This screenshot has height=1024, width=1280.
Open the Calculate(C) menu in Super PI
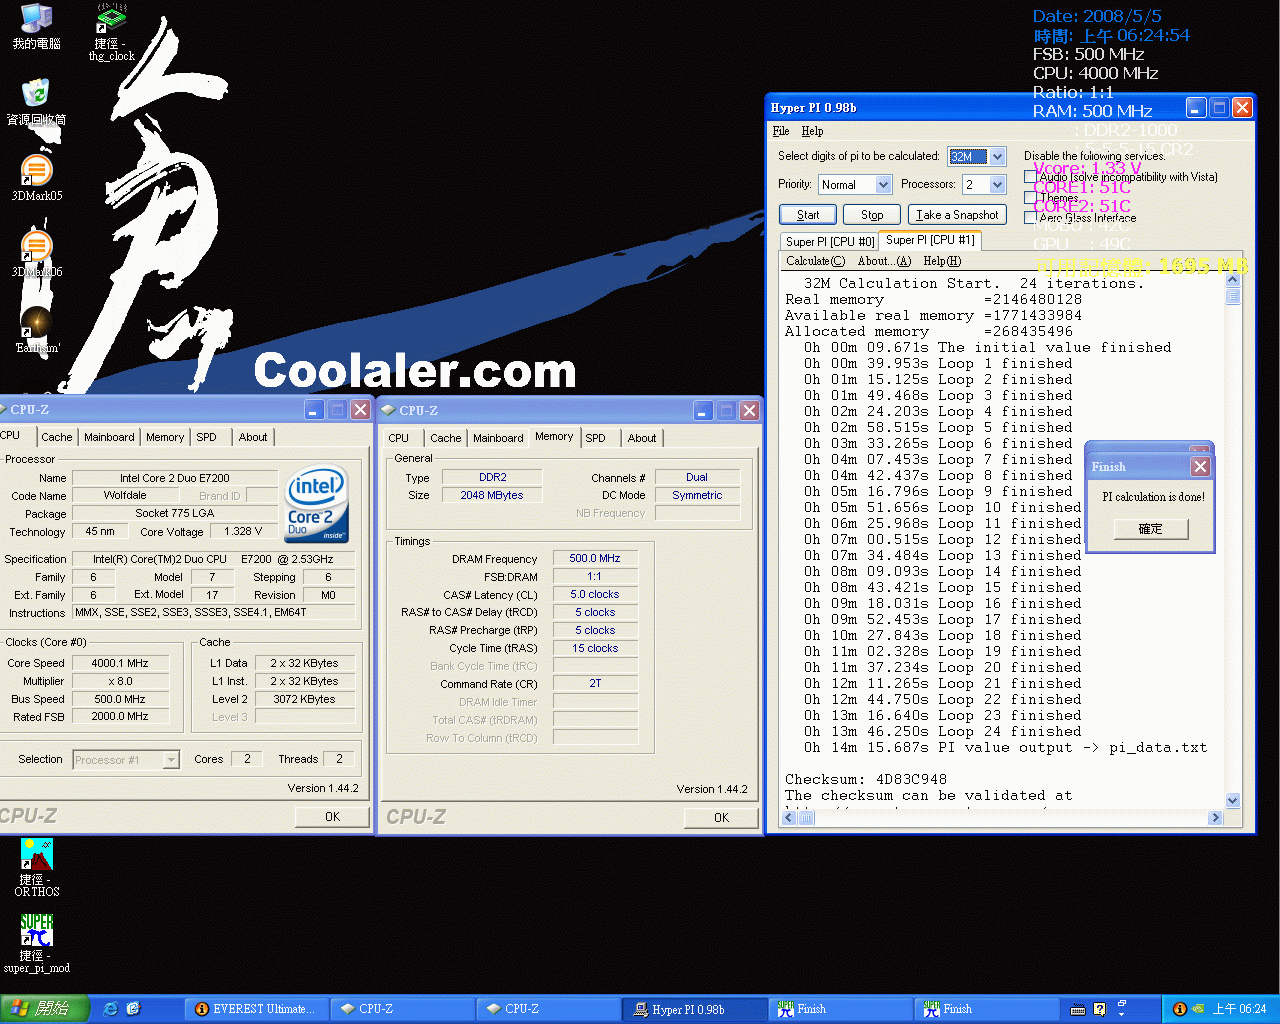click(815, 261)
